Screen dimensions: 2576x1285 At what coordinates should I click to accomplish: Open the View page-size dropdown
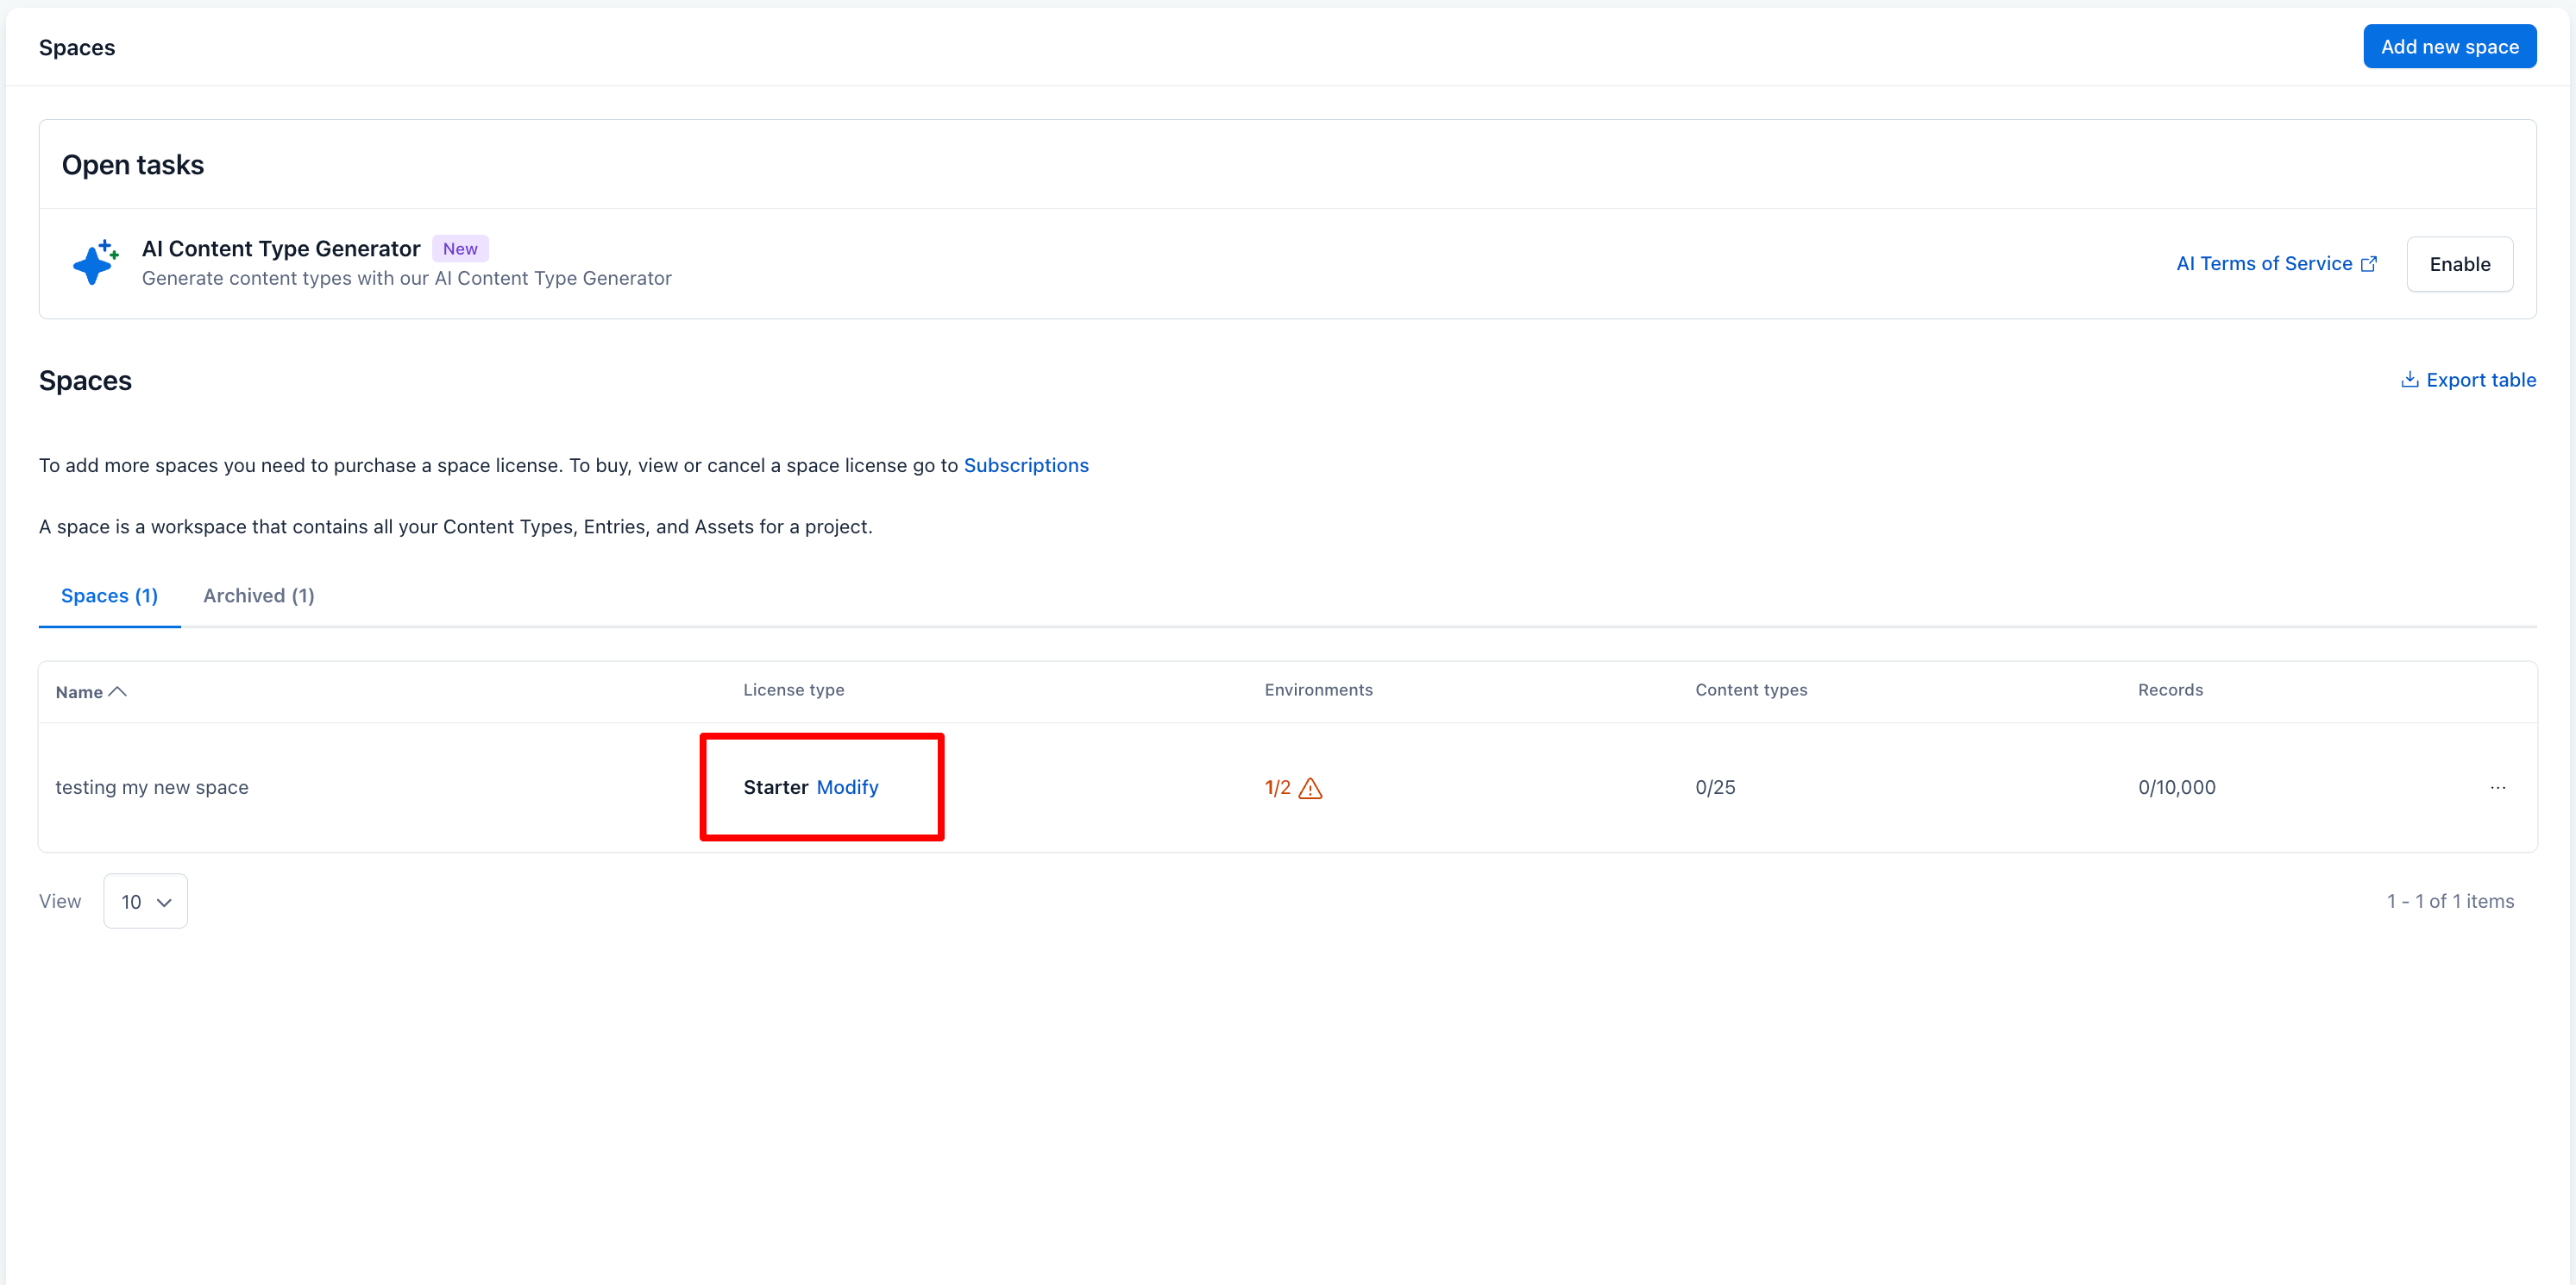[x=145, y=901]
